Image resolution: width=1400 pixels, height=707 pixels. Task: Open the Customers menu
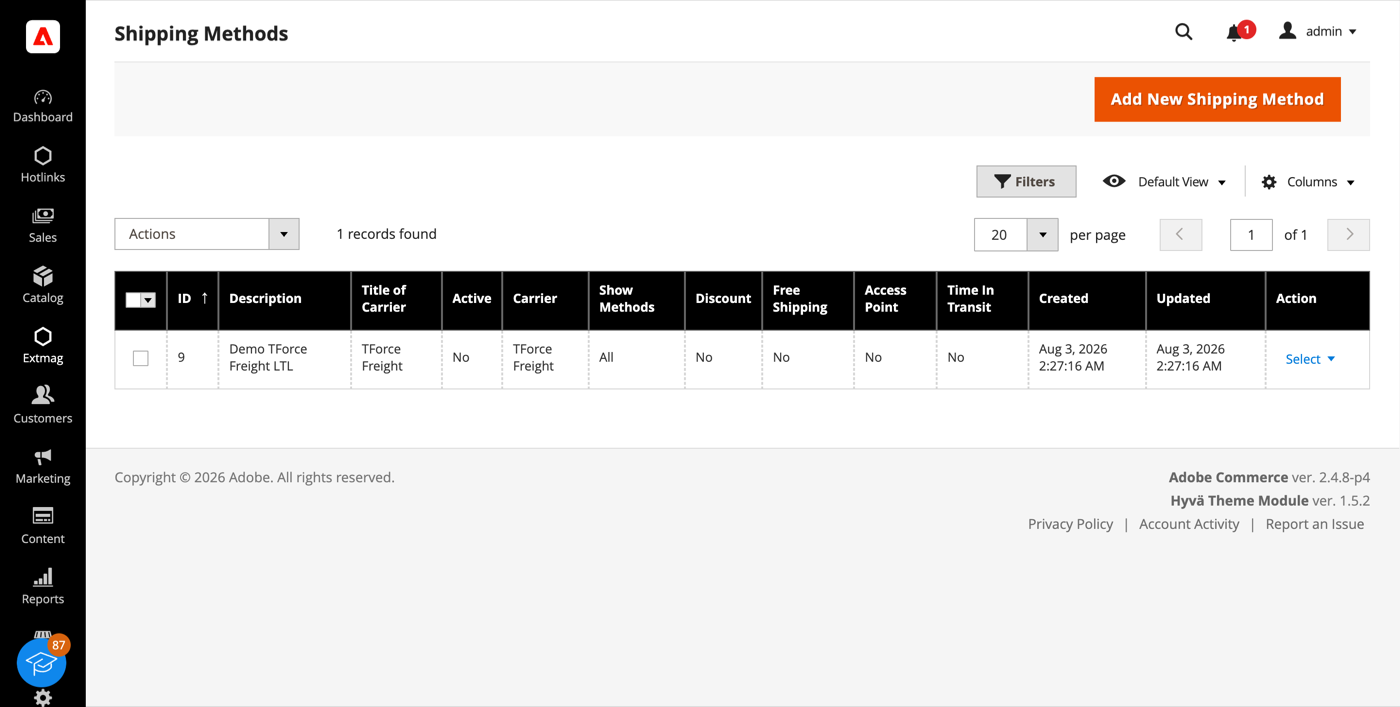43,406
